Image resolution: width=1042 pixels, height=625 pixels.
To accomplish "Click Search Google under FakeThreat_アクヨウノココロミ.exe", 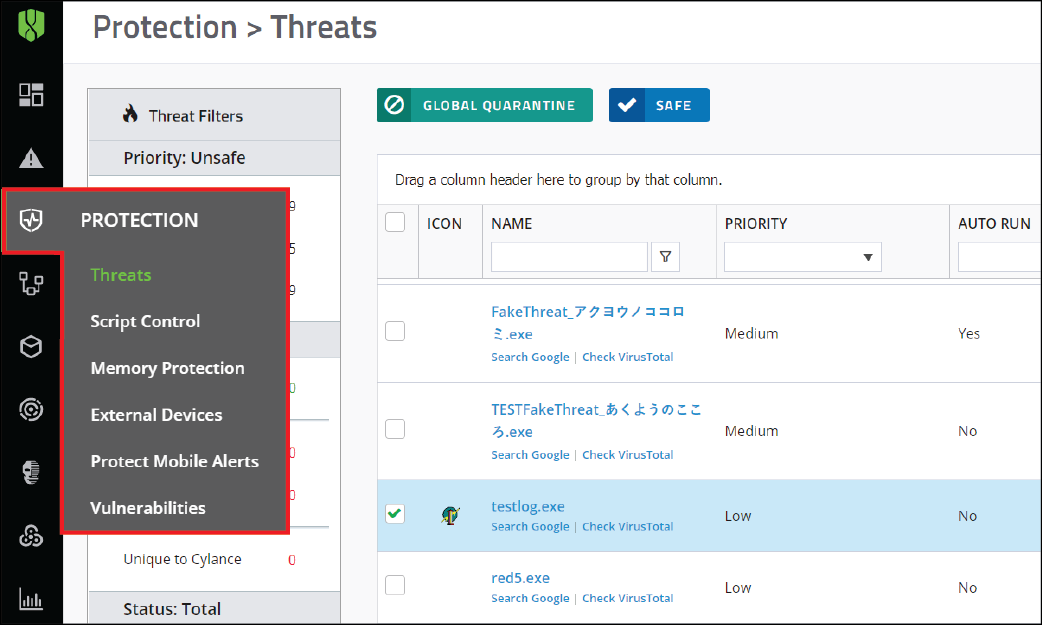I will tap(530, 357).
